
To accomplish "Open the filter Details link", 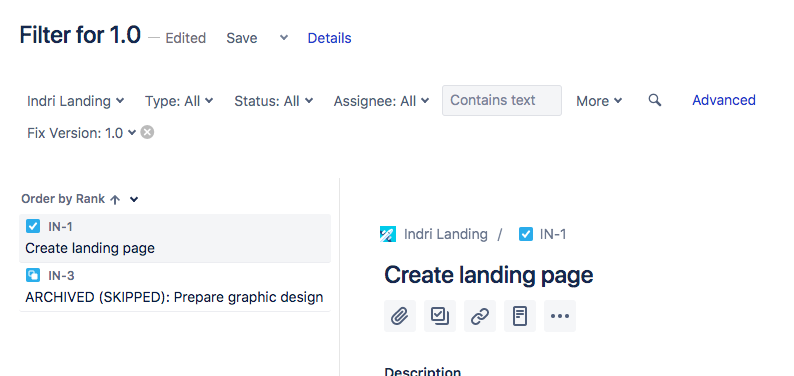I will [330, 38].
